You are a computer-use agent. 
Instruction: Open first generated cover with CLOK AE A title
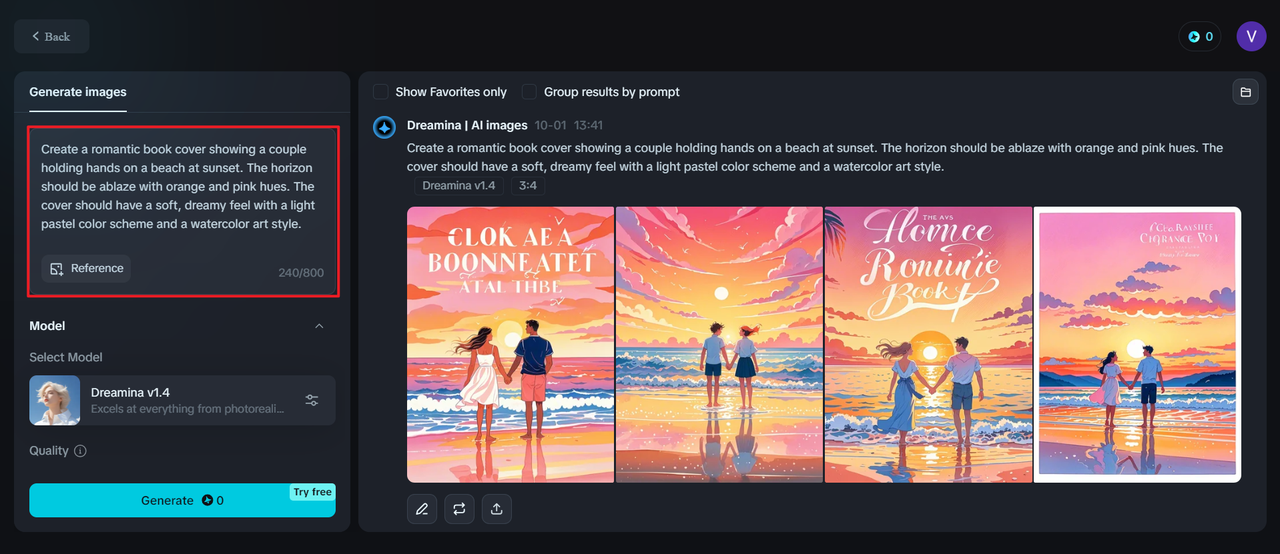click(511, 345)
